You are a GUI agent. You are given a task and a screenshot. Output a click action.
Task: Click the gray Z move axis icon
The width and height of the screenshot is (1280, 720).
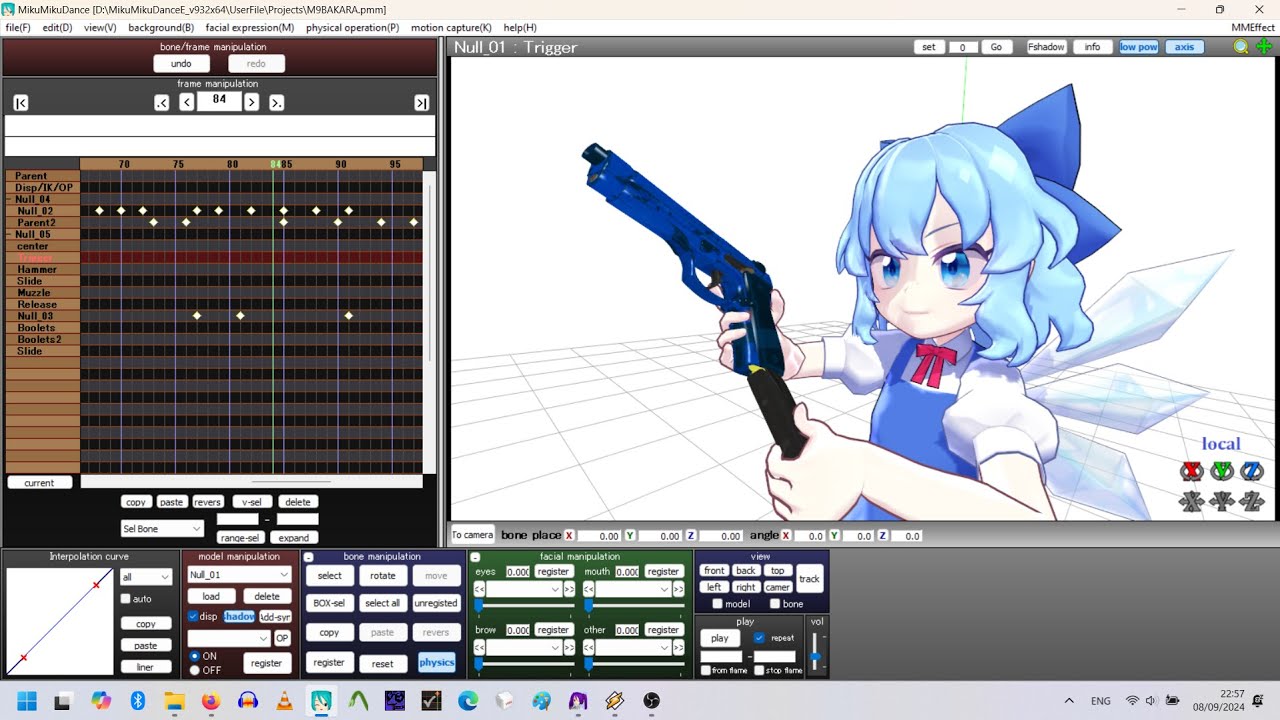click(1252, 502)
